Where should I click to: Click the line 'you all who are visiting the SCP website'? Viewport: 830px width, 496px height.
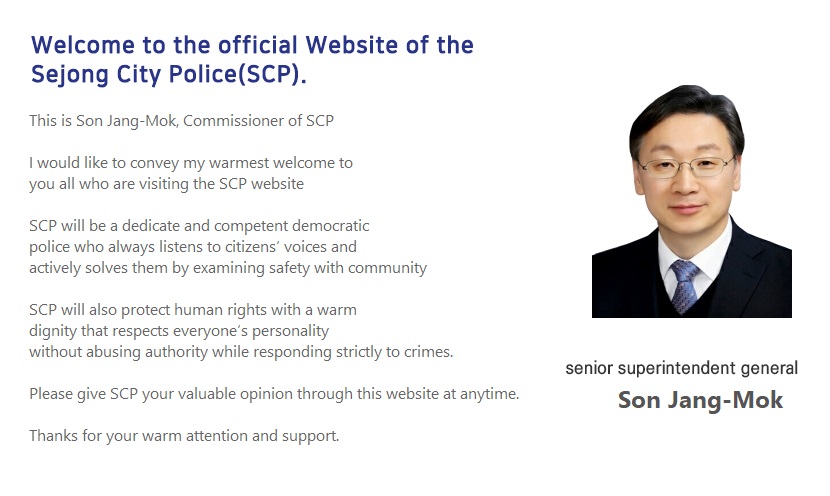[x=166, y=184]
